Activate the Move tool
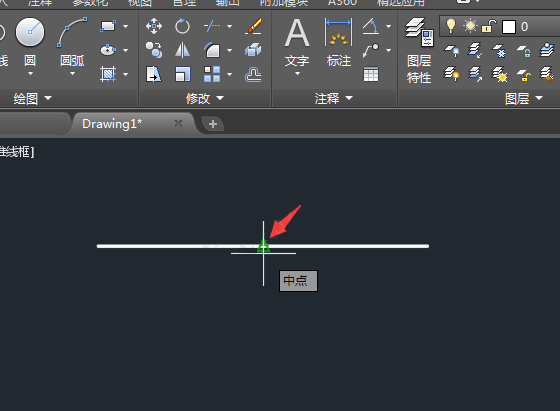Viewport: 560px width, 411px height. coord(154,26)
